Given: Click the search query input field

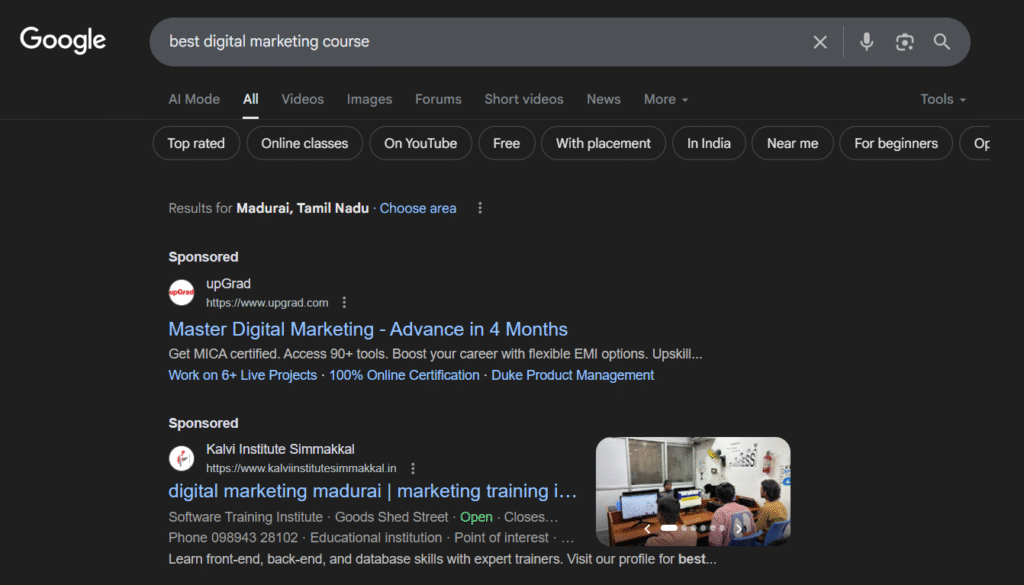Looking at the screenshot, I should (483, 42).
